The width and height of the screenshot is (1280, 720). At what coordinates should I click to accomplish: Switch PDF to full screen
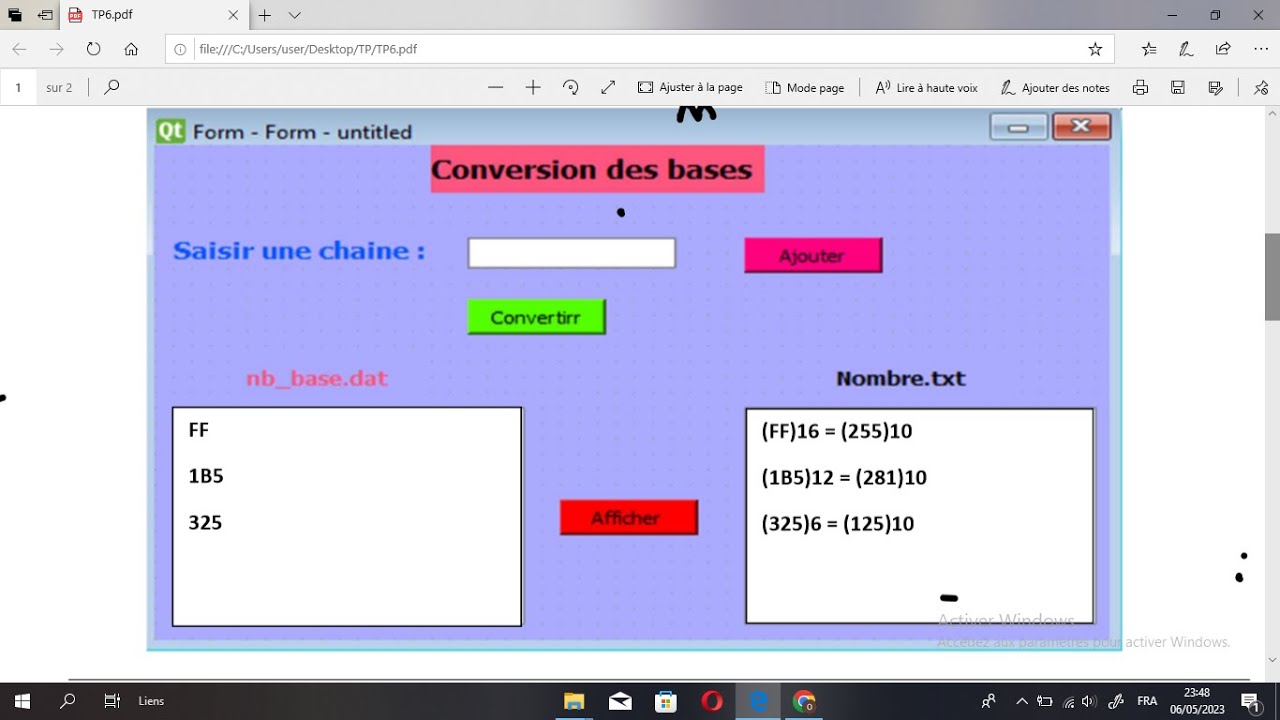click(608, 87)
